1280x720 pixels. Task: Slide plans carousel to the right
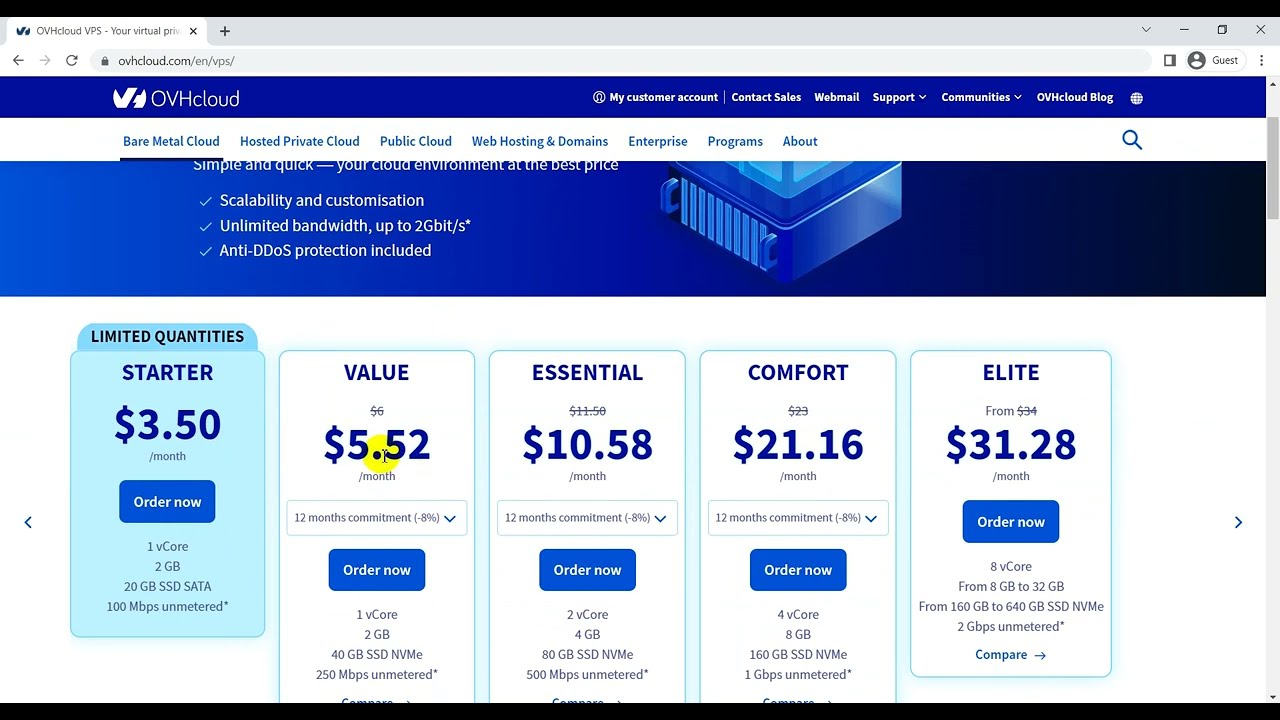click(1238, 522)
